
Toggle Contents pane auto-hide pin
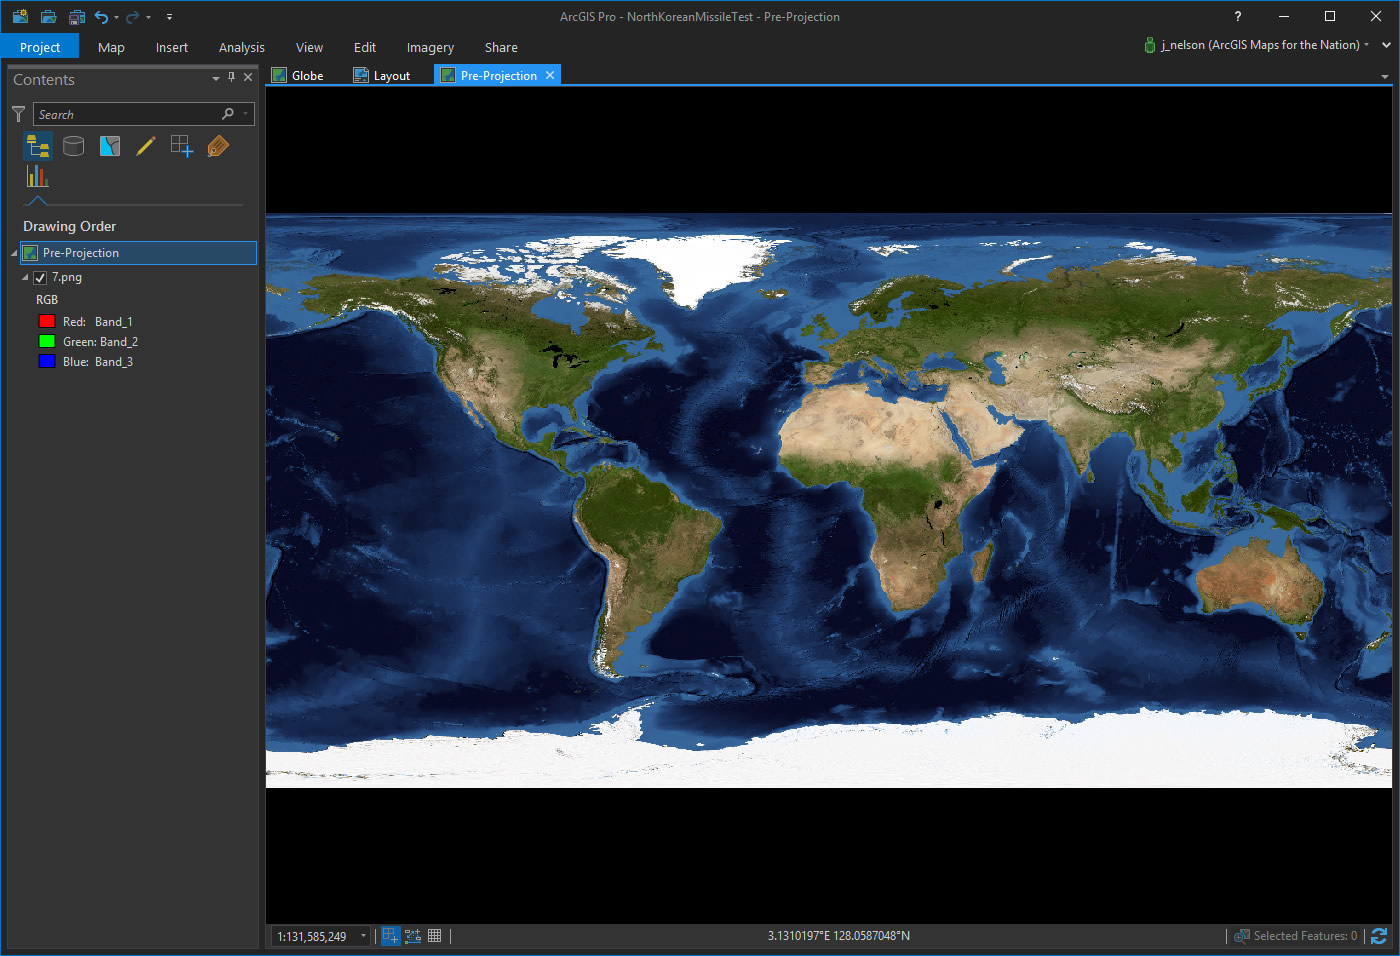pyautogui.click(x=231, y=78)
